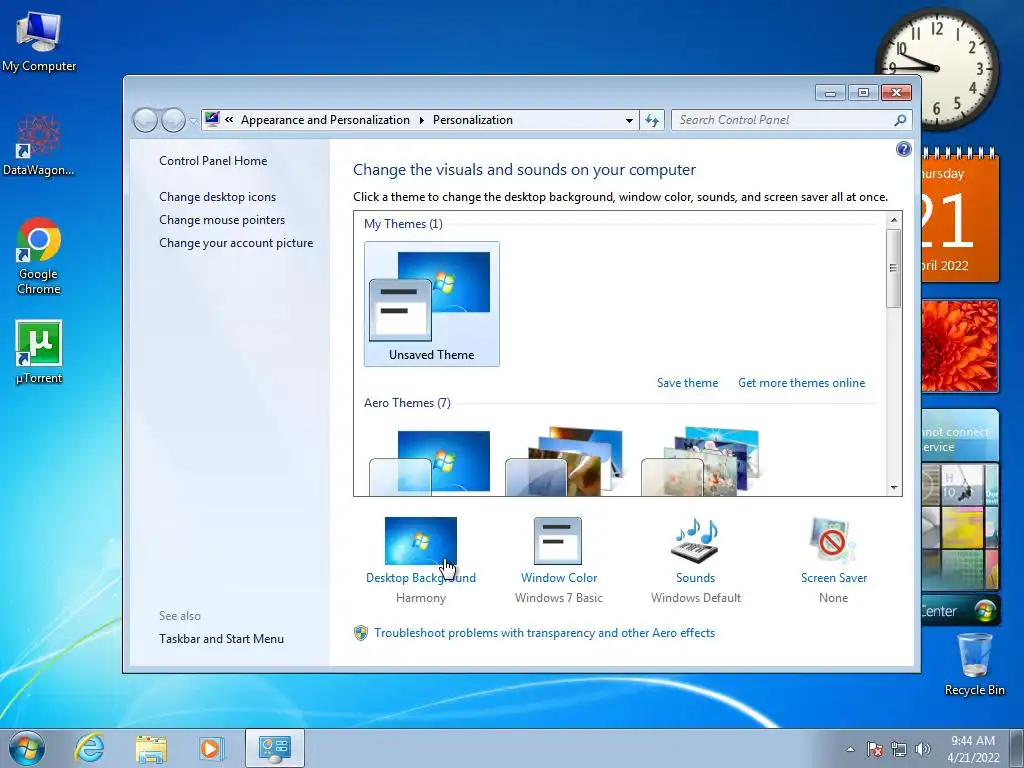The image size is (1024, 768).
Task: Click the theme list scroll down arrow
Action: pyautogui.click(x=894, y=488)
